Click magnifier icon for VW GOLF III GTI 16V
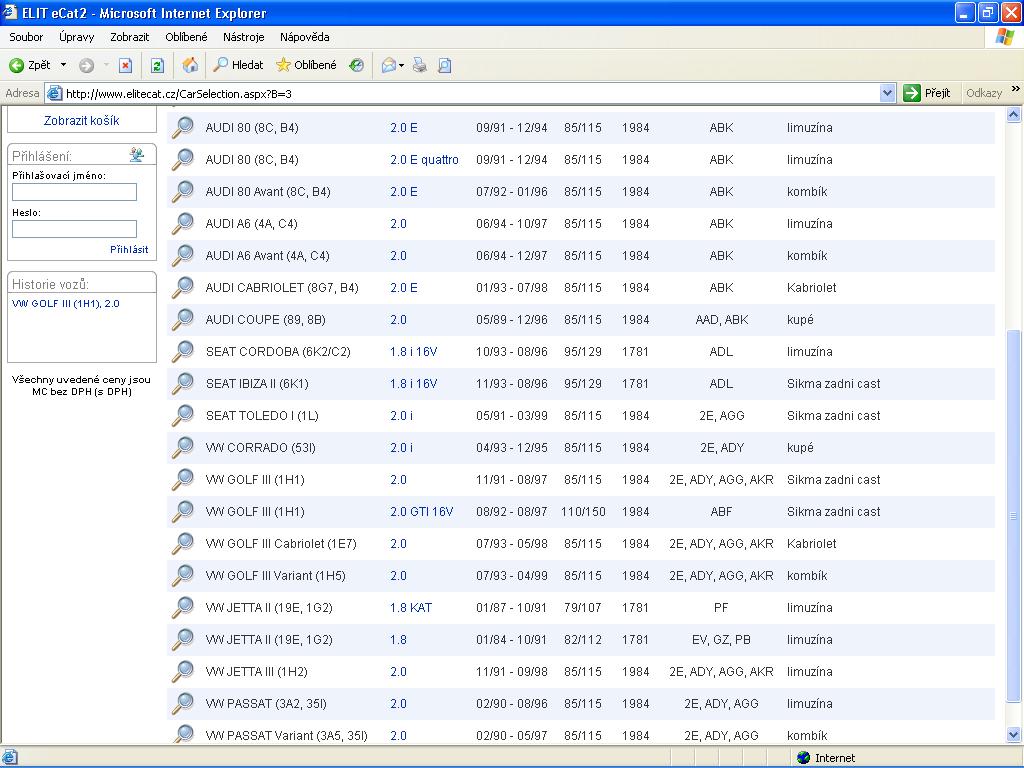 [x=183, y=511]
